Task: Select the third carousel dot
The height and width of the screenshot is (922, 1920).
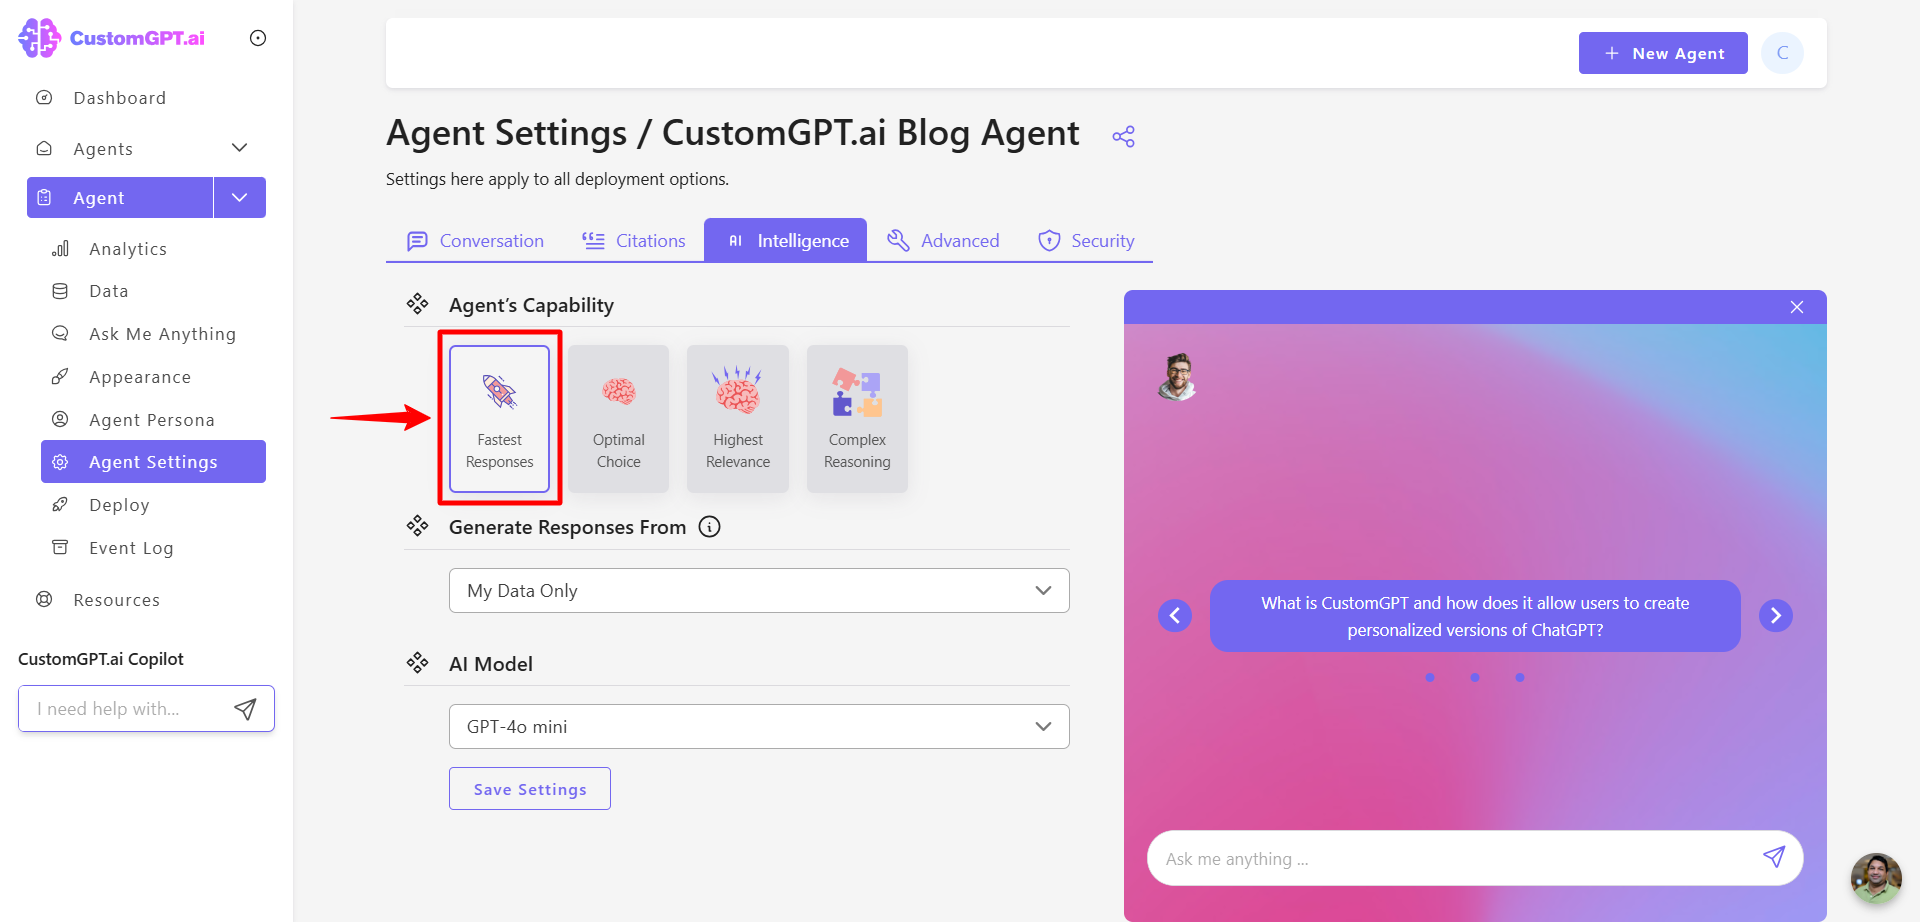Action: pyautogui.click(x=1520, y=677)
